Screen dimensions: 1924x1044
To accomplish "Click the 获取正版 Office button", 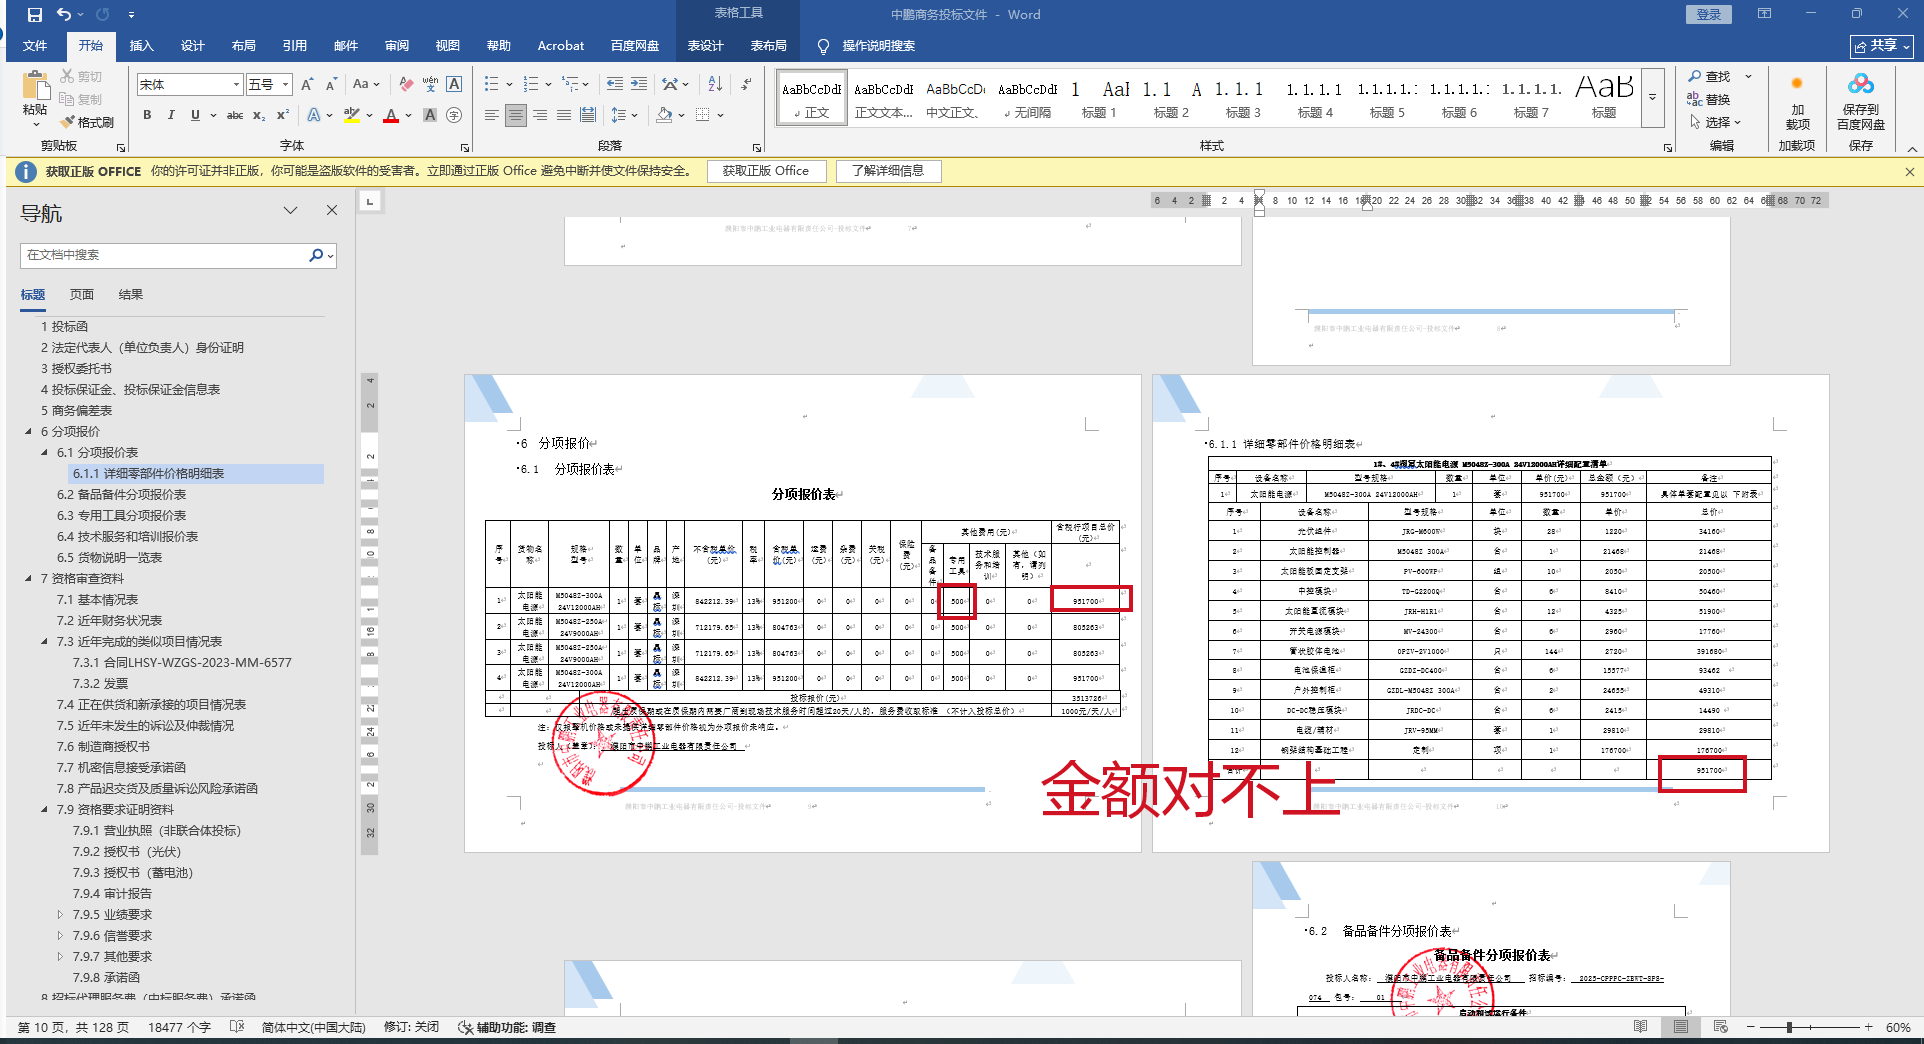I will click(x=766, y=171).
